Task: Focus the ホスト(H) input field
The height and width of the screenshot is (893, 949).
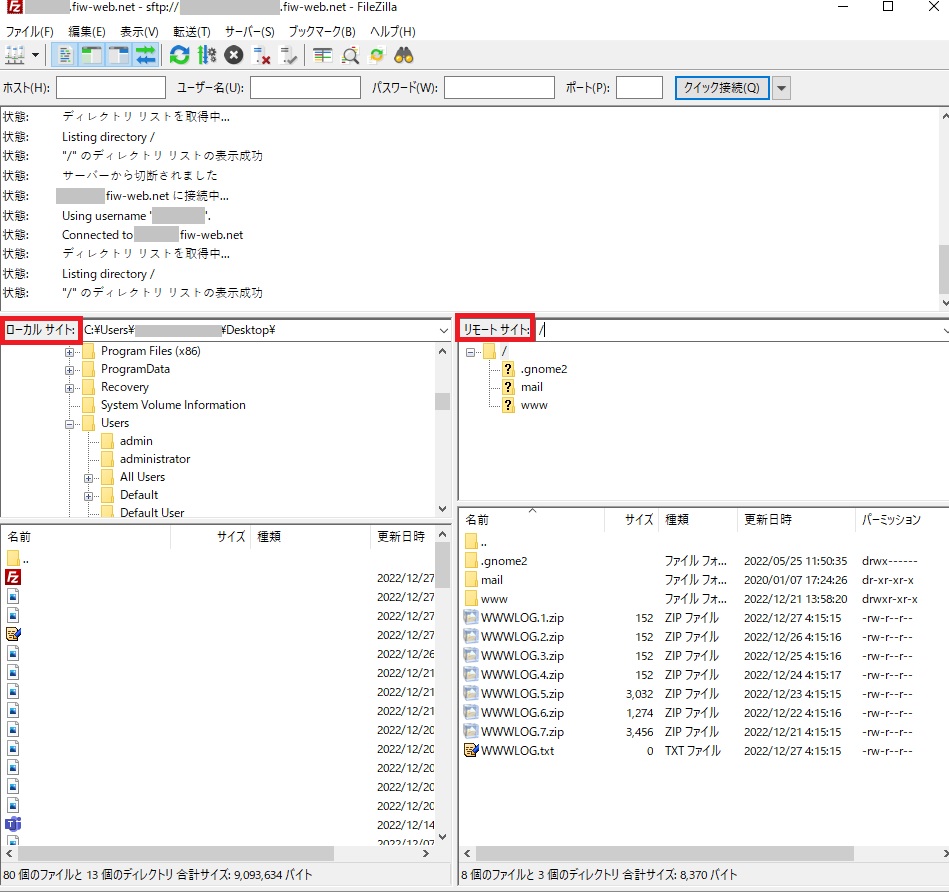Action: click(111, 88)
